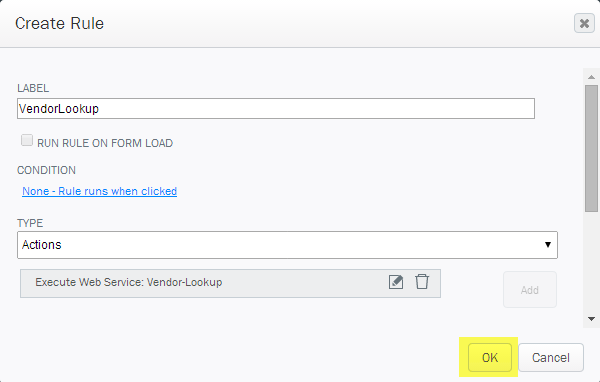Click the scrollbar up arrow

click(x=591, y=77)
